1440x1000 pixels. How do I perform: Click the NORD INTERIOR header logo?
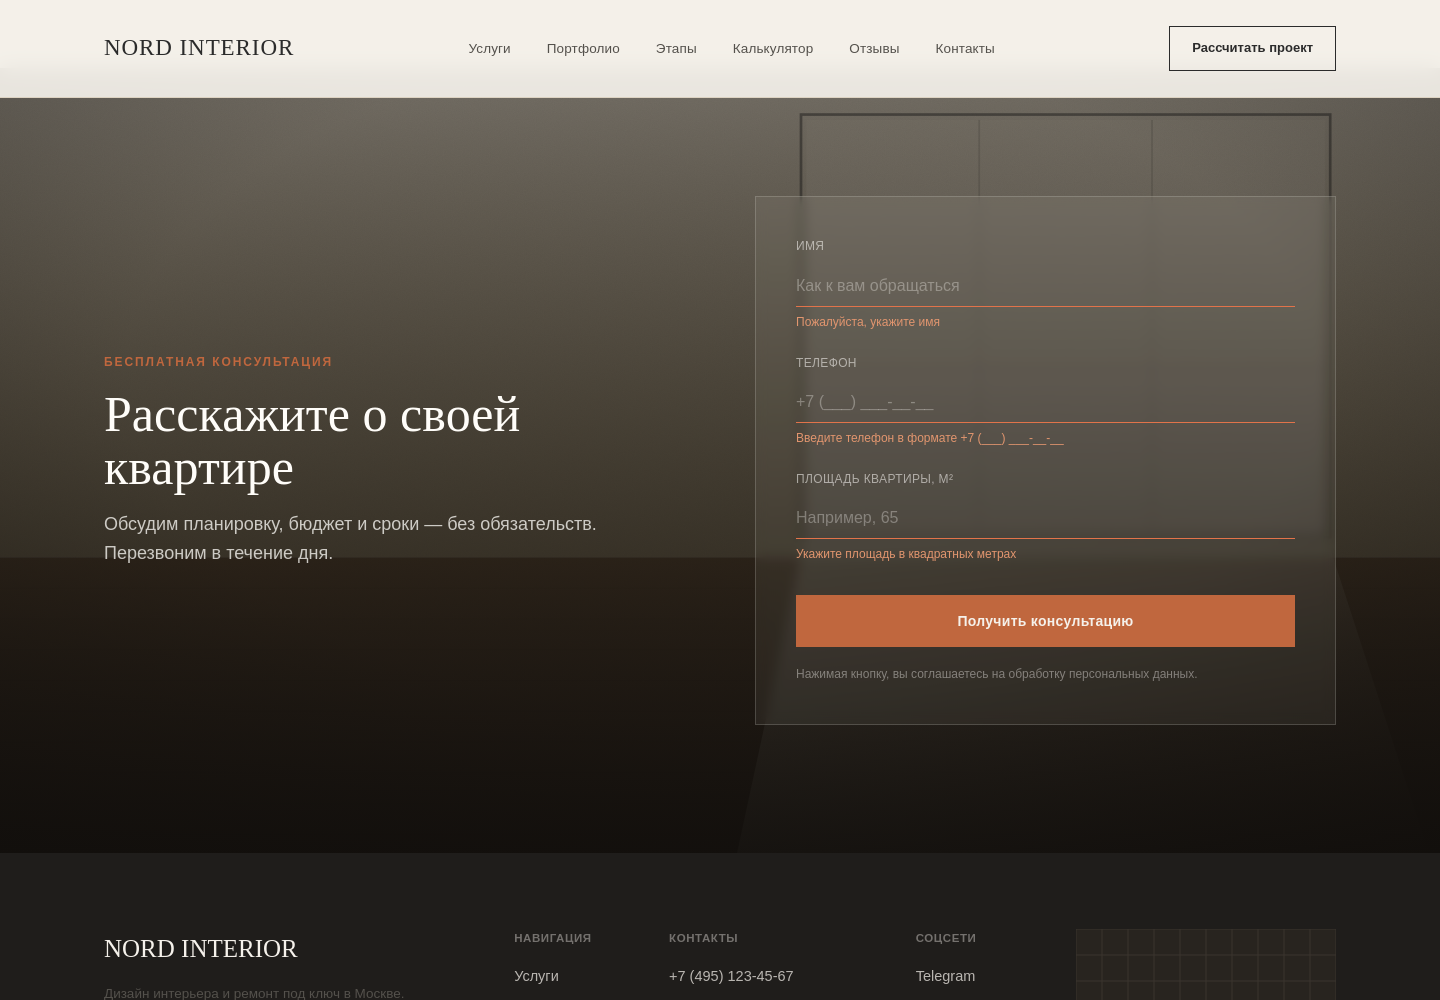pos(199,48)
